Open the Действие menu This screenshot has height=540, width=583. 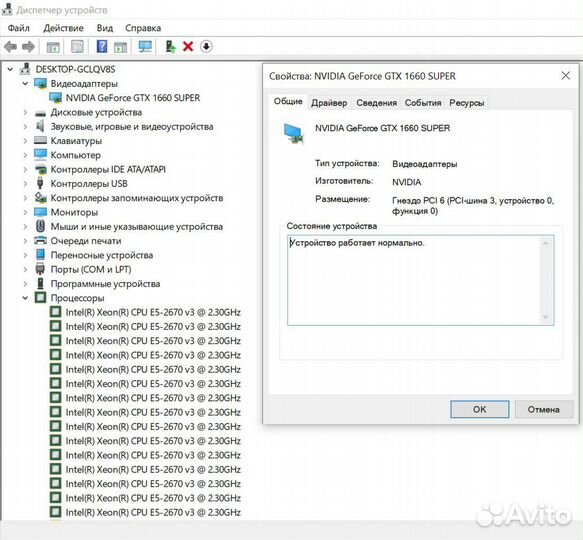(x=63, y=28)
